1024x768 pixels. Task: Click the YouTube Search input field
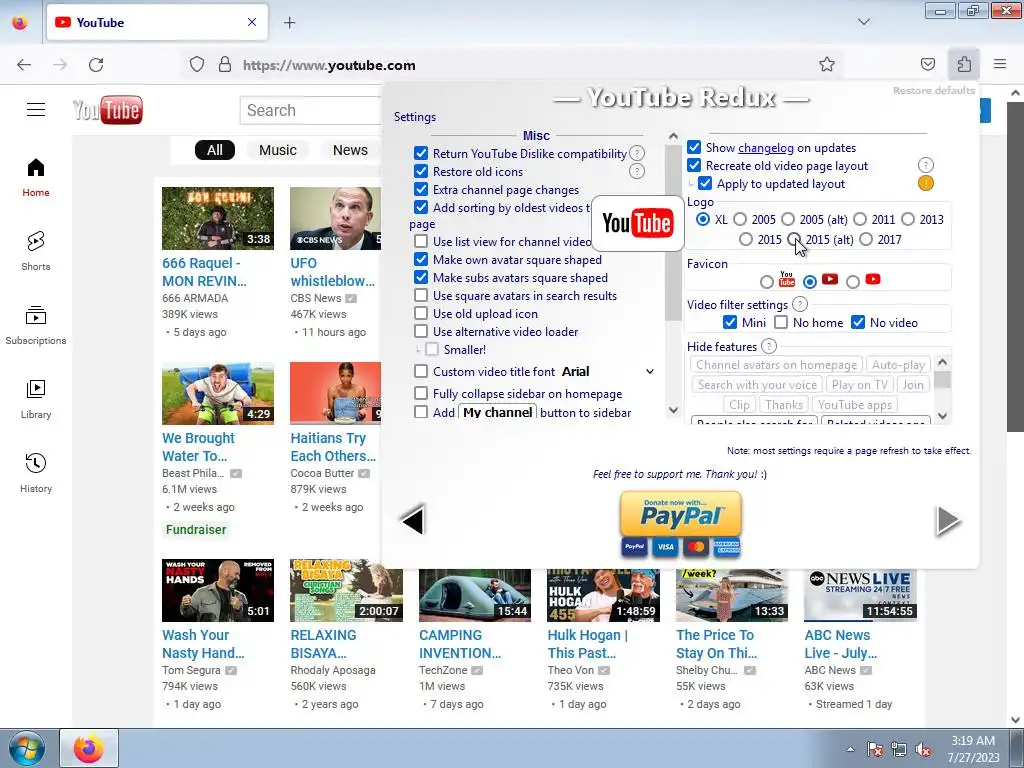(x=311, y=110)
